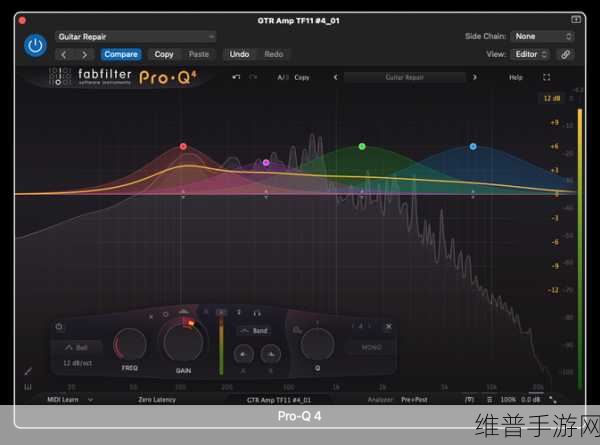
Task: Open FabFilter Guitar Repair preset browser
Action: (404, 77)
